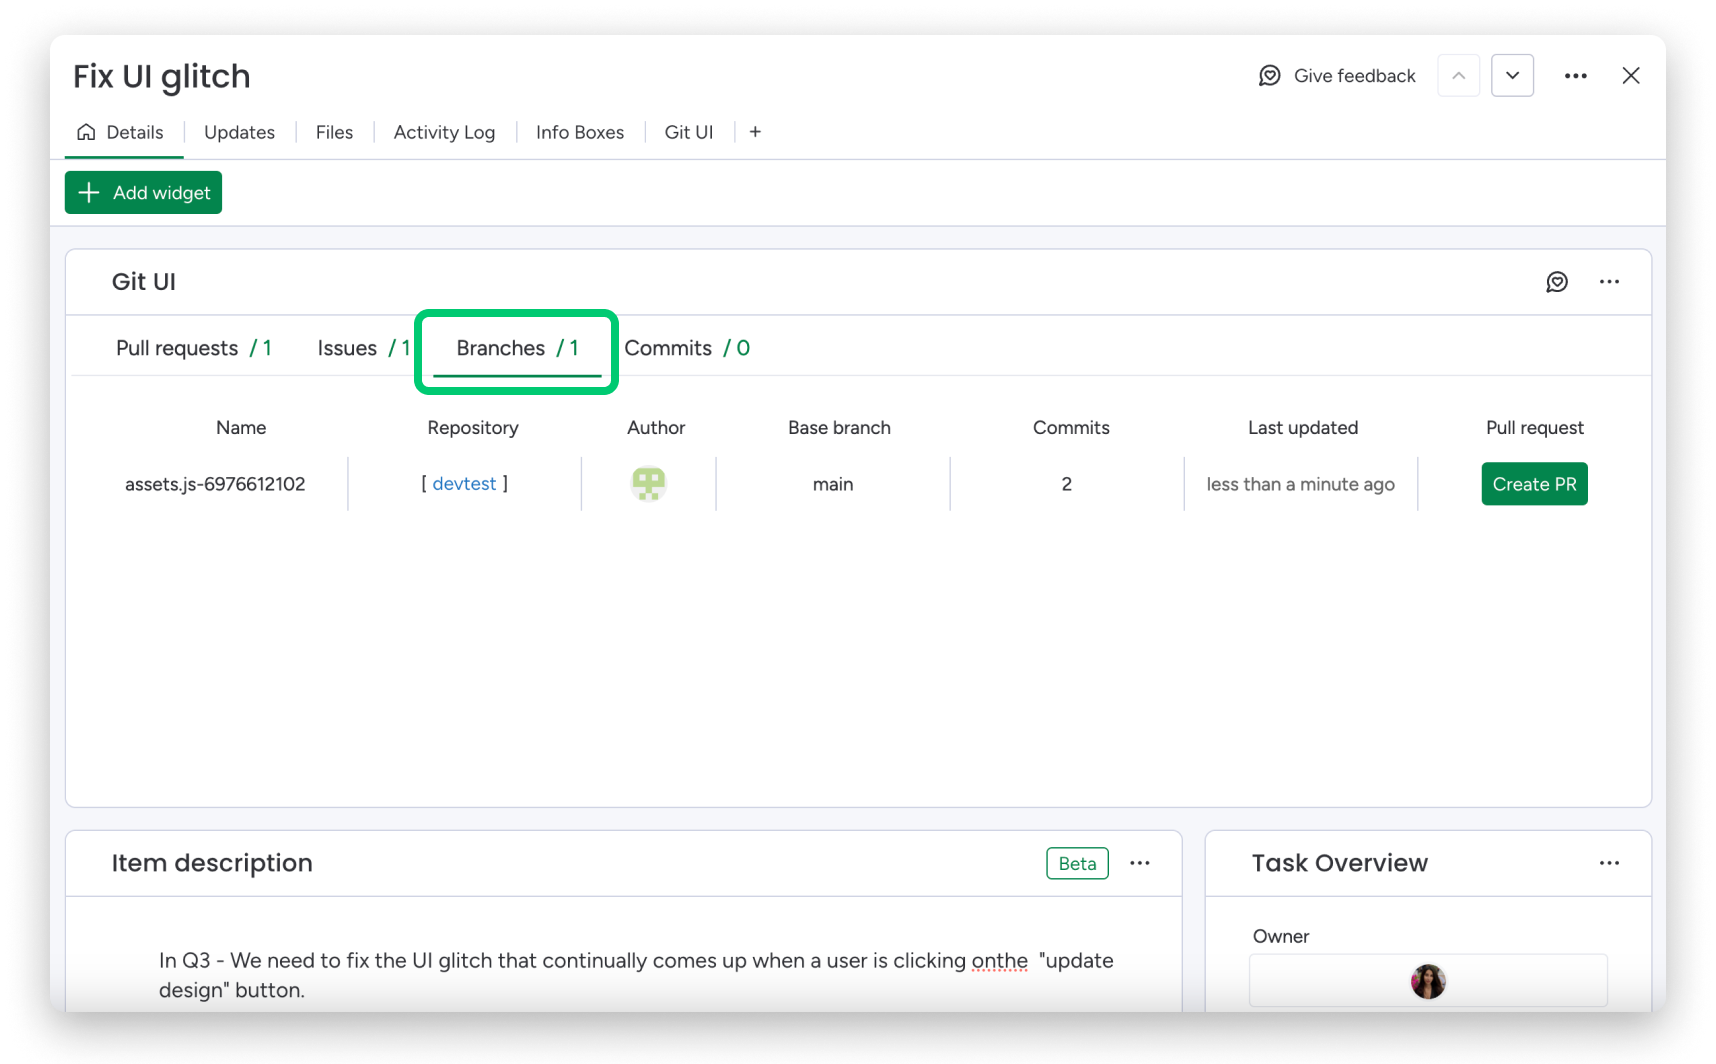Click the plus button to add a new tab
Screen dimensions: 1716x1064
(755, 131)
